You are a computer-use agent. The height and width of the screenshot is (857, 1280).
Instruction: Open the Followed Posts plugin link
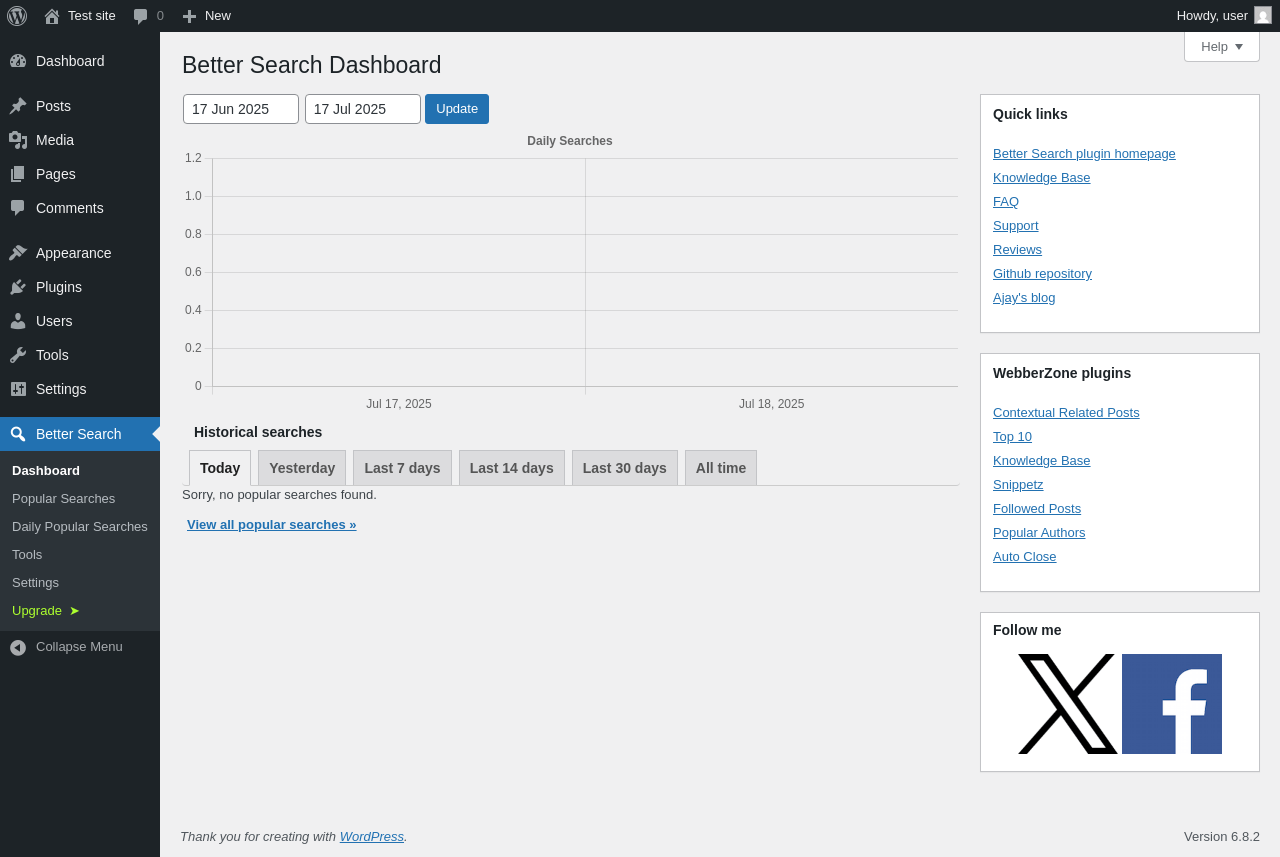1037,508
